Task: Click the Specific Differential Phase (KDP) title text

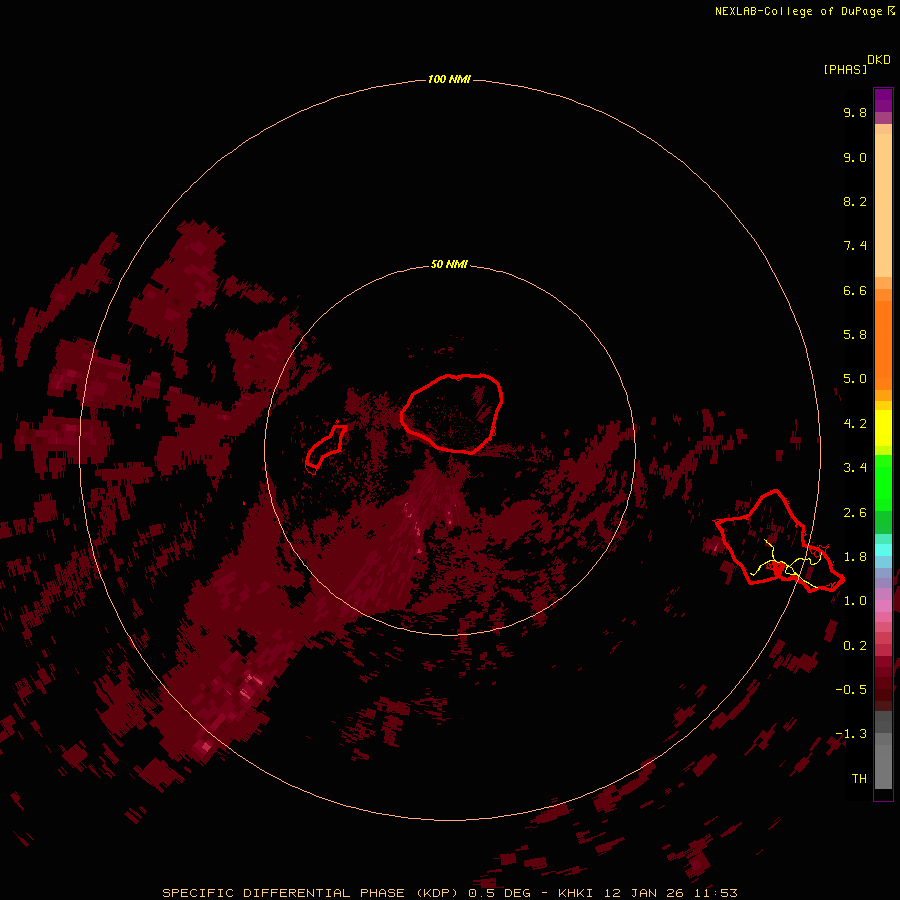Action: point(311,893)
